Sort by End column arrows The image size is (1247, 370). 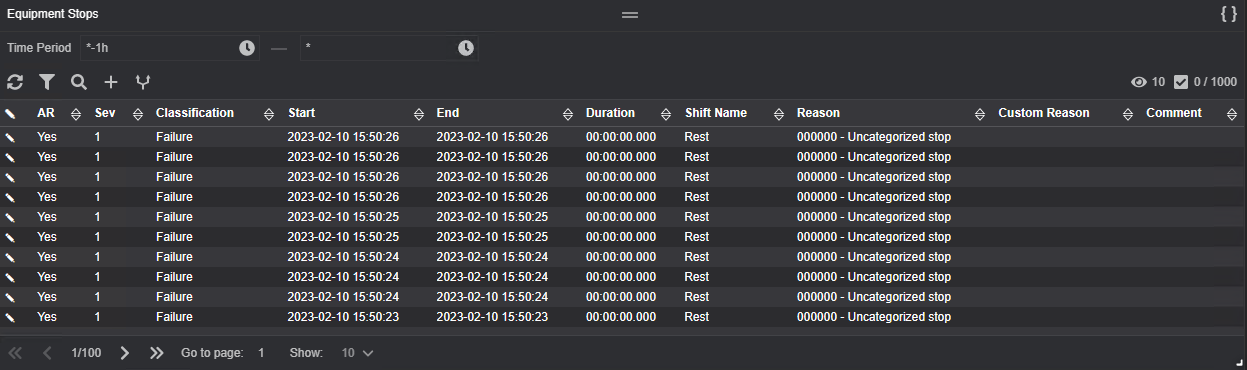click(568, 114)
